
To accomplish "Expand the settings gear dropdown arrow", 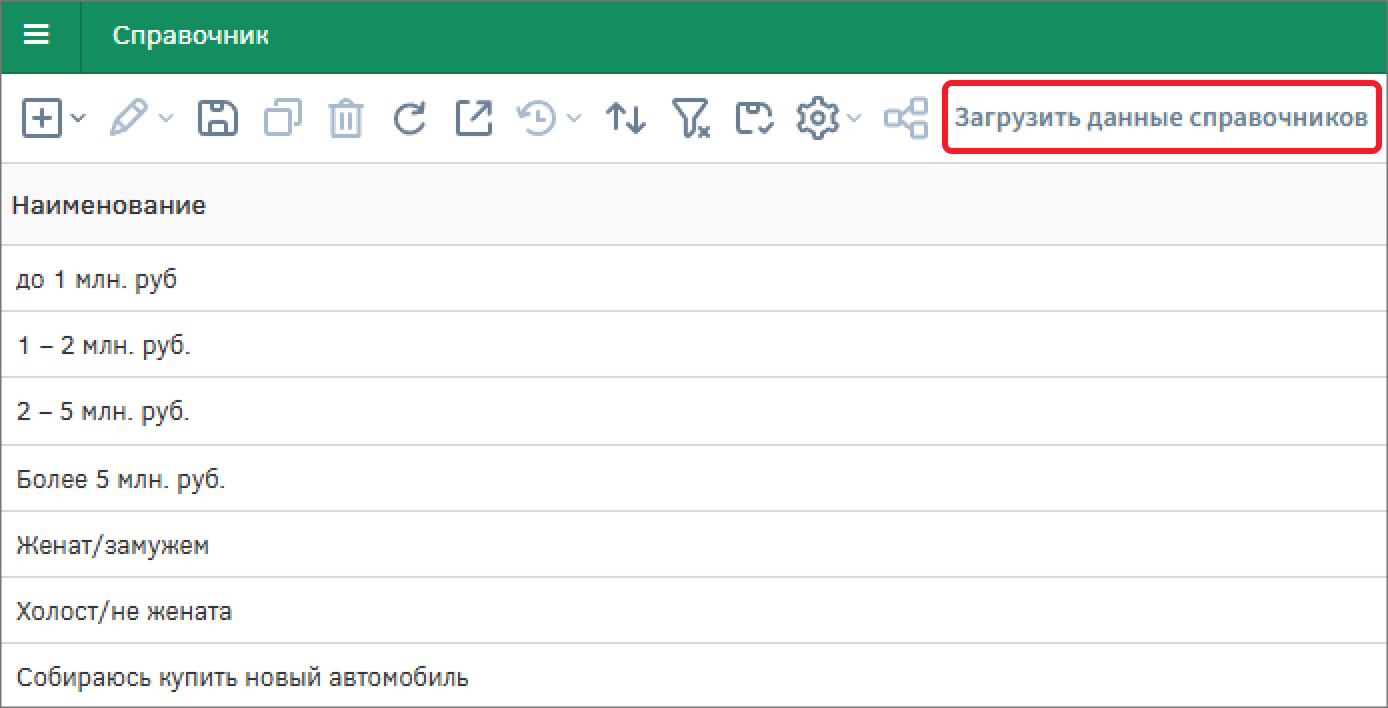I will 853,119.
